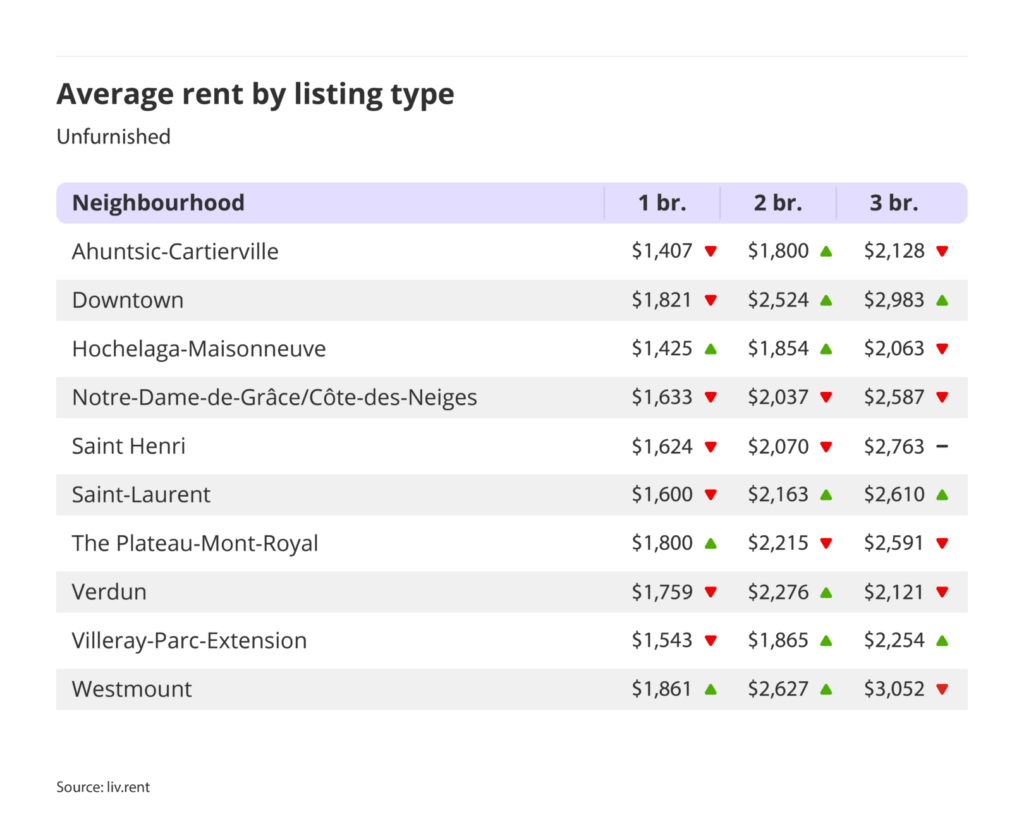1024x819 pixels.
Task: Select the 1 br. column header
Action: [662, 203]
